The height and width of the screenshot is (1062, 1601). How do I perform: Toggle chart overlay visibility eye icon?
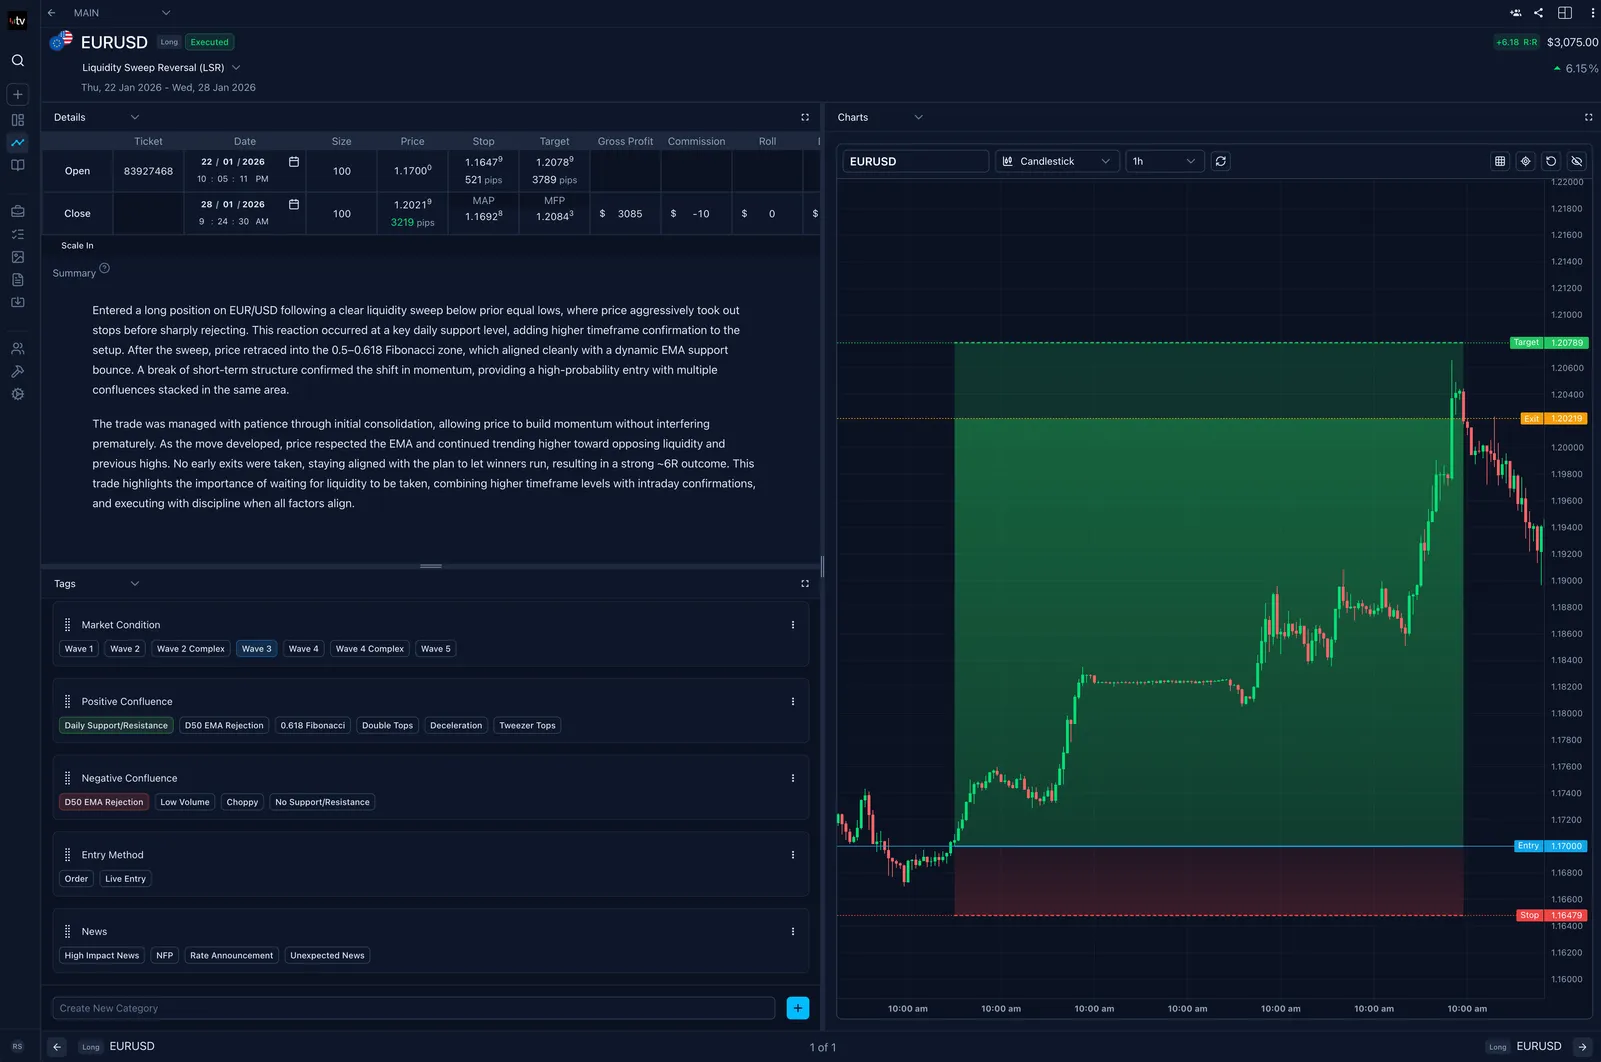1577,161
